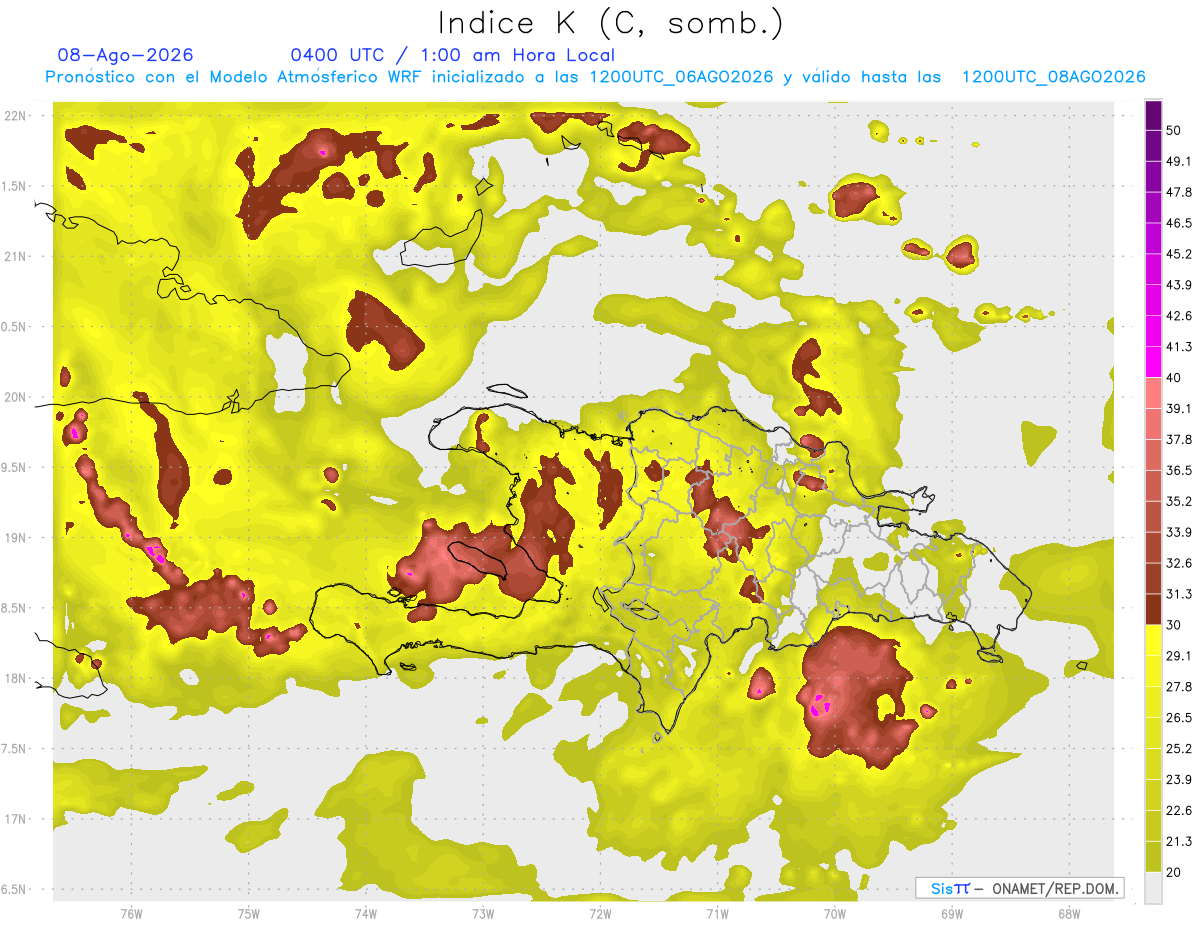
Task: Click the bright yellow colorbar segment between 29.1 and 30
Action: [1153, 640]
